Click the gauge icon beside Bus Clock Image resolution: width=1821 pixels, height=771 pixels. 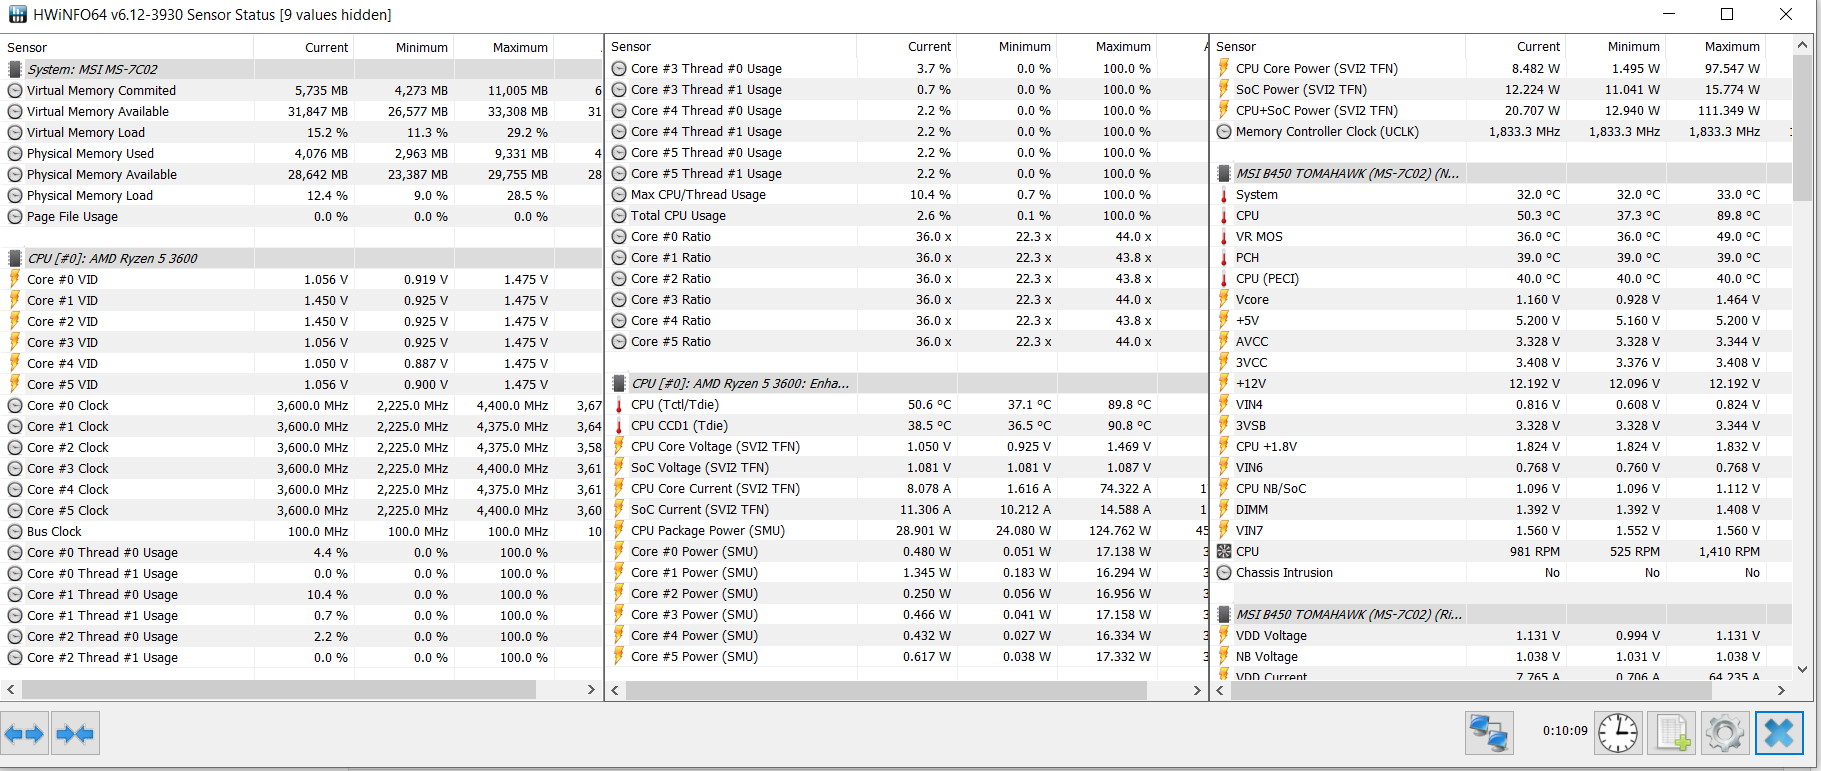(15, 532)
